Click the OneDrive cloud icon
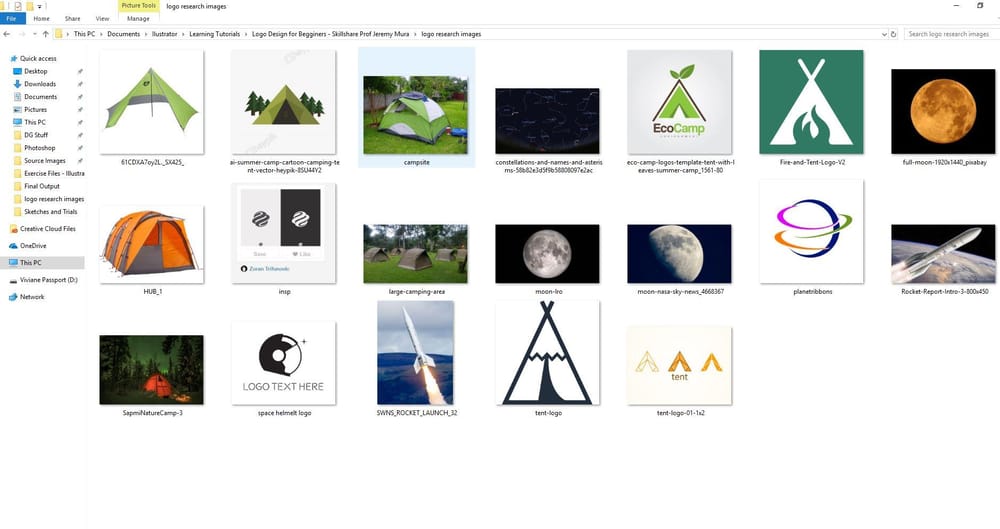 click(x=13, y=246)
